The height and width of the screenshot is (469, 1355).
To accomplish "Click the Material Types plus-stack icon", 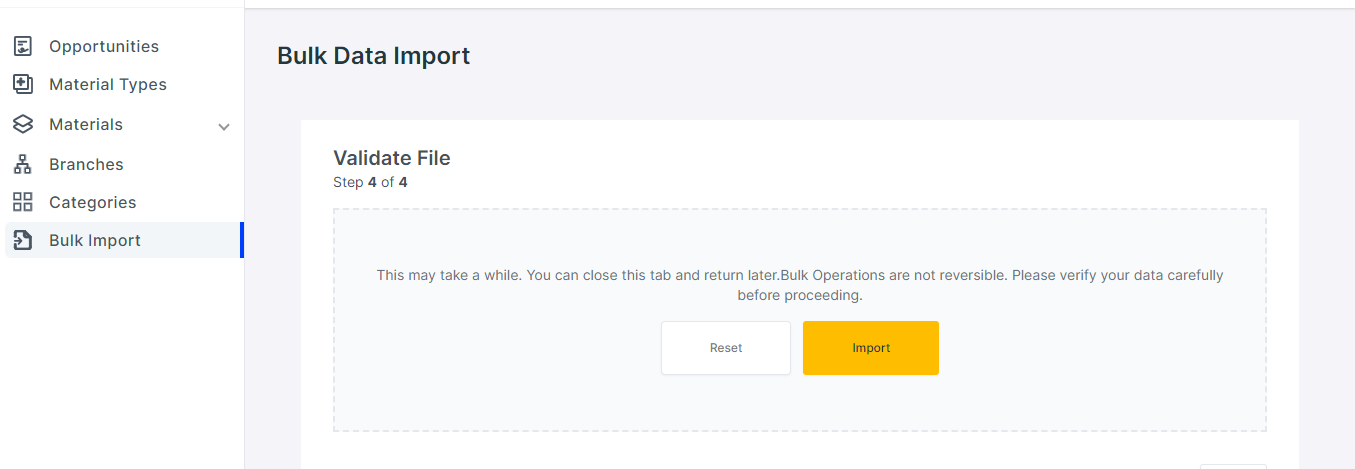I will point(22,84).
